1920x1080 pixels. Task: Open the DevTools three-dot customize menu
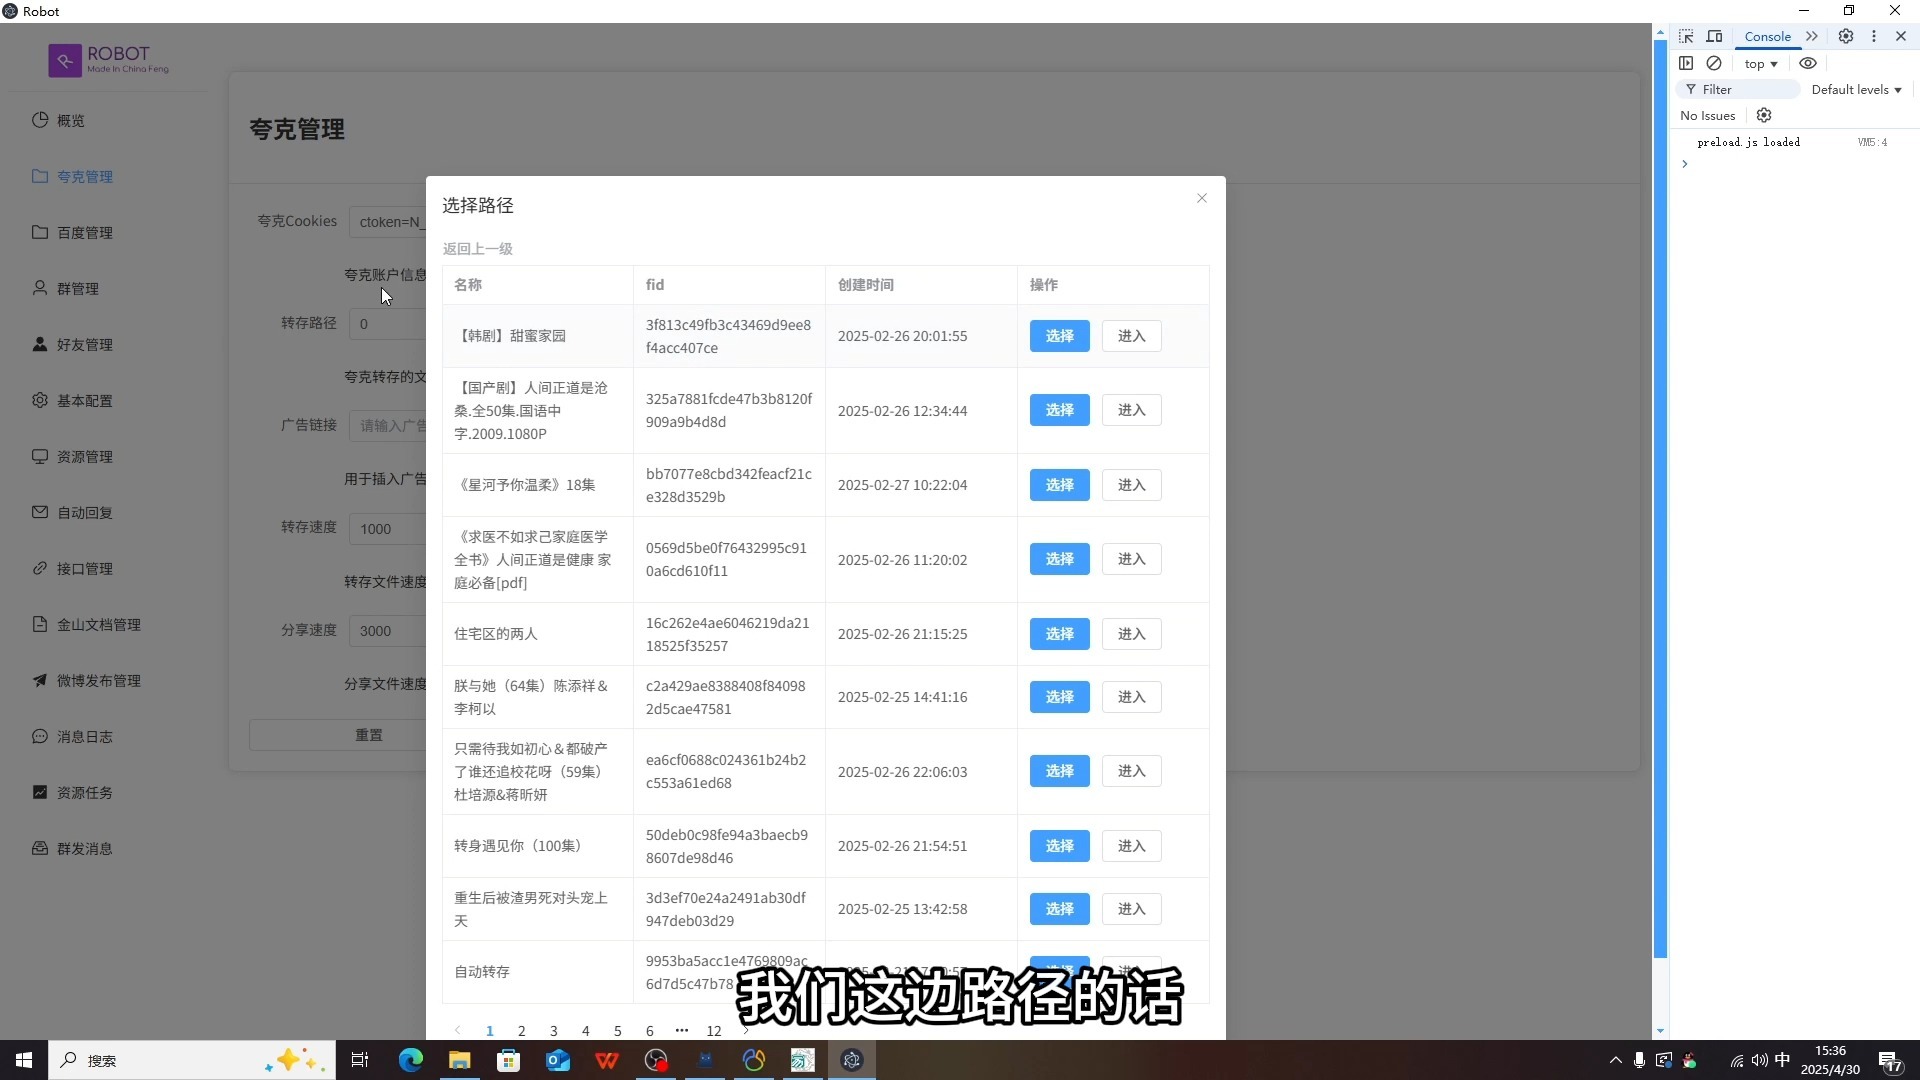point(1874,36)
